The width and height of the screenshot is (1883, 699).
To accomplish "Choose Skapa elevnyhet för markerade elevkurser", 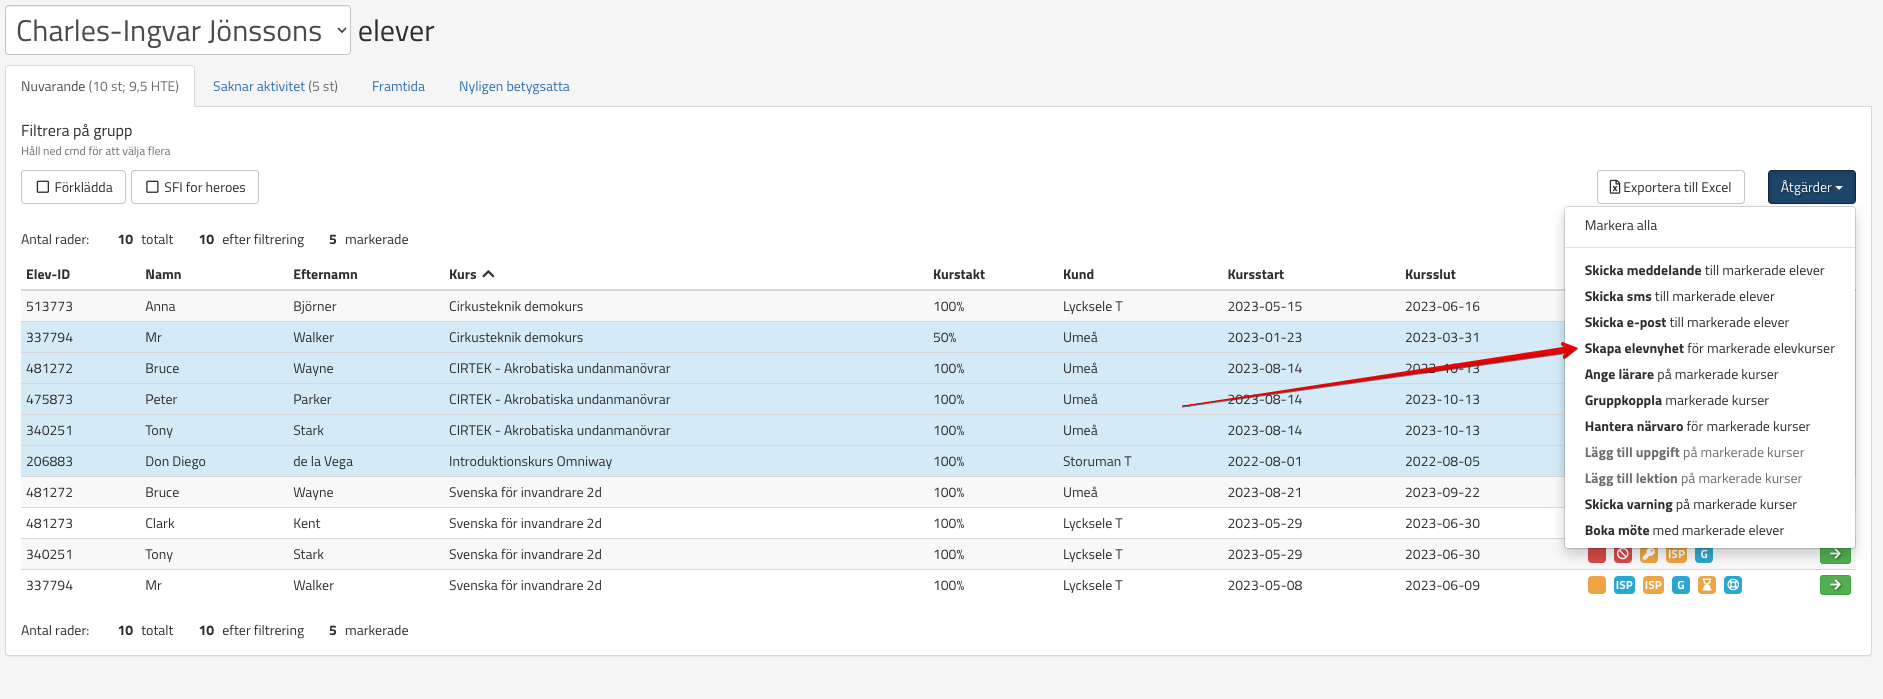I will coord(1709,348).
